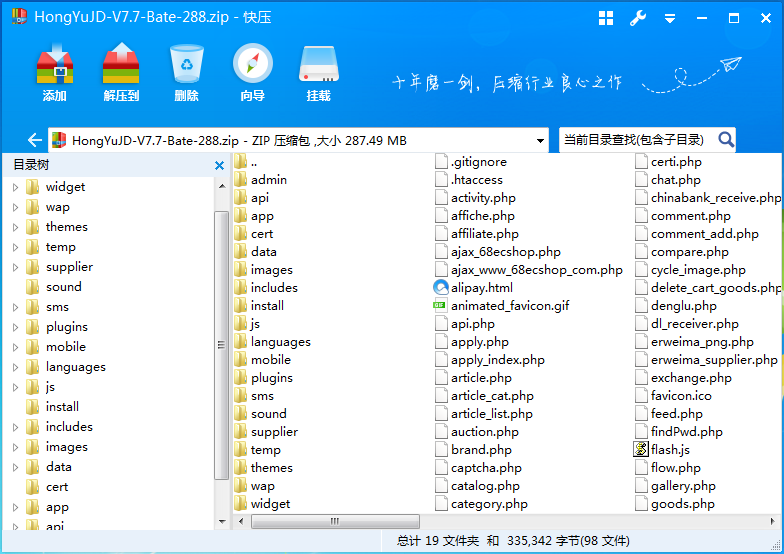Click the search current directory input field
784x554 pixels.
pos(638,140)
